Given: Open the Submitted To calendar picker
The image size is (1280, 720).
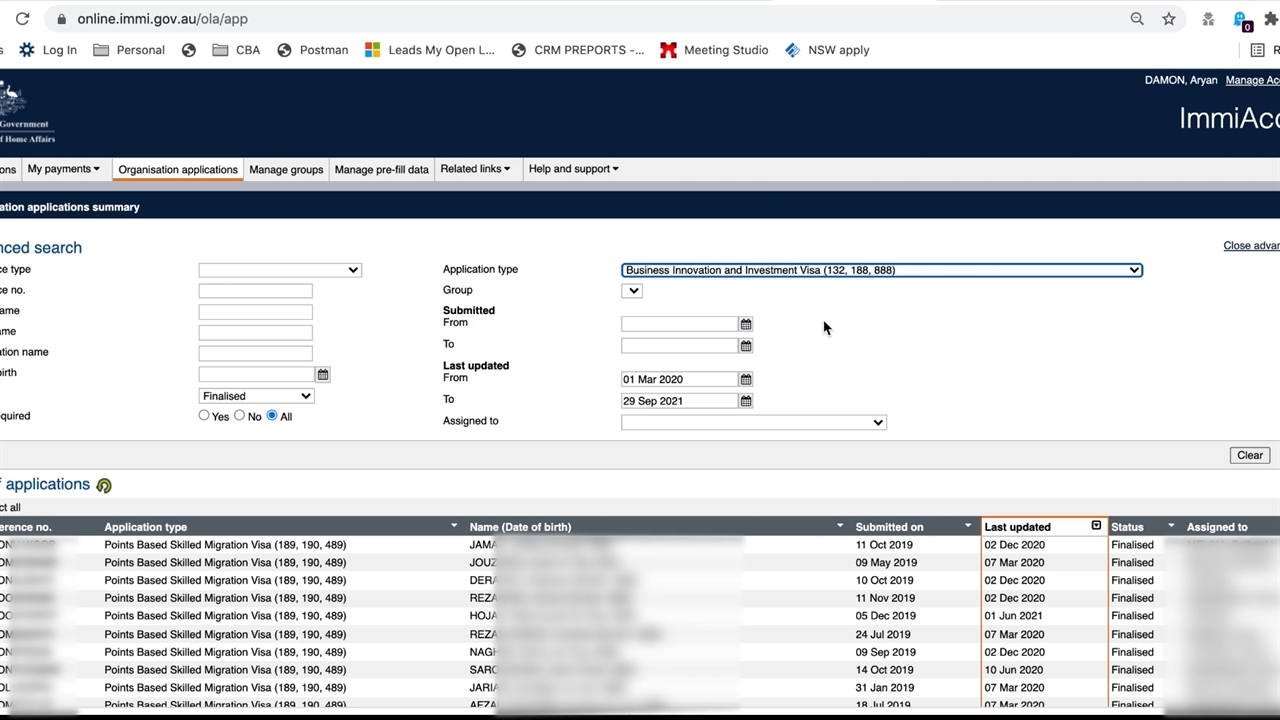Looking at the screenshot, I should click(745, 346).
